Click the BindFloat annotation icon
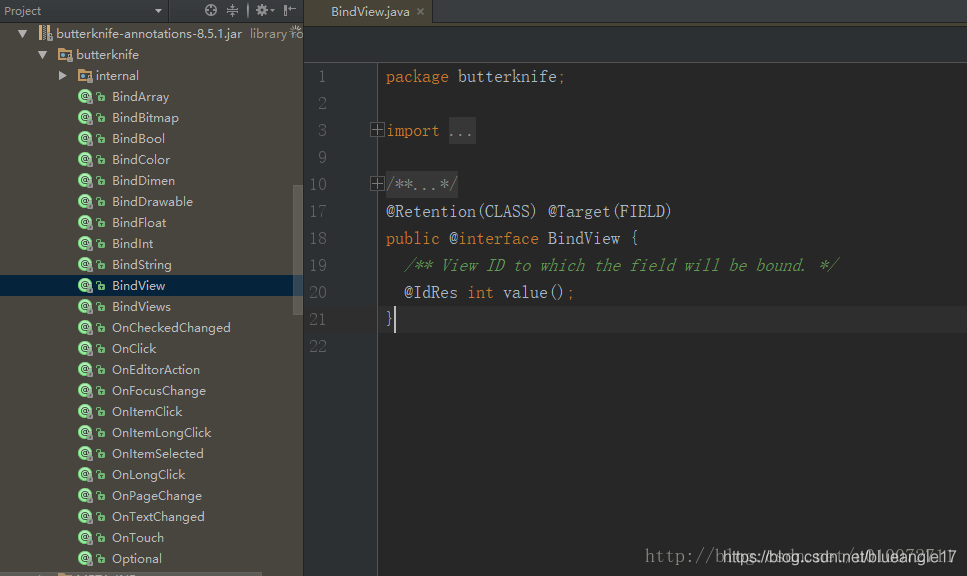967x576 pixels. point(86,223)
